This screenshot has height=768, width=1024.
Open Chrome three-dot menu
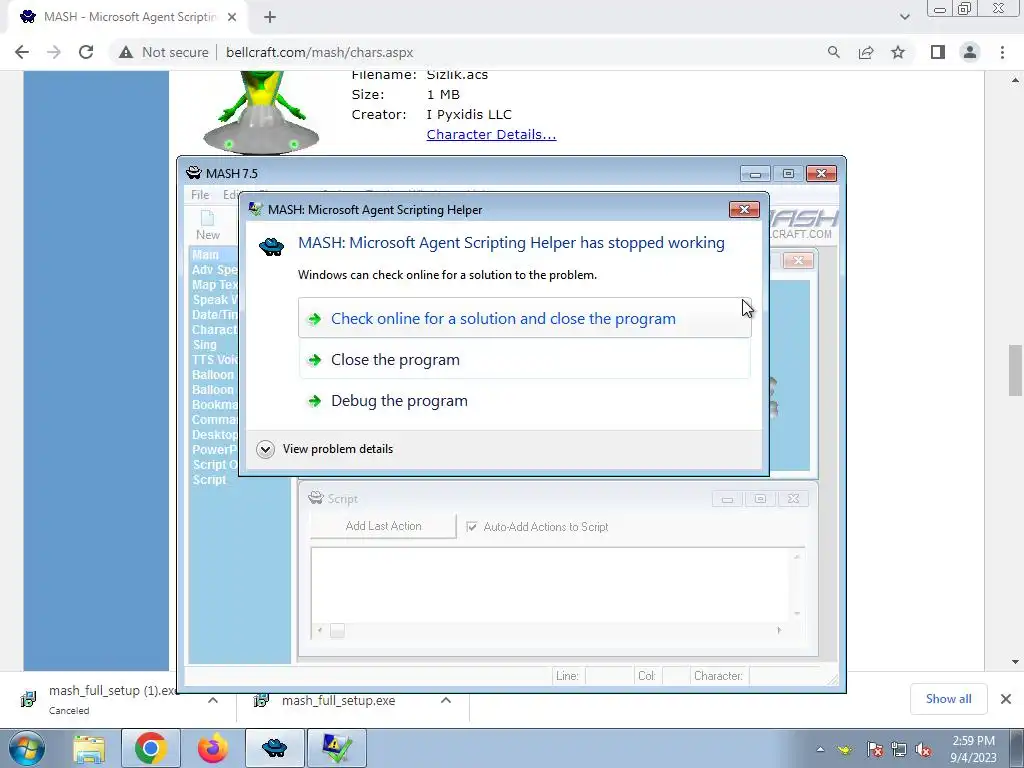click(1002, 52)
